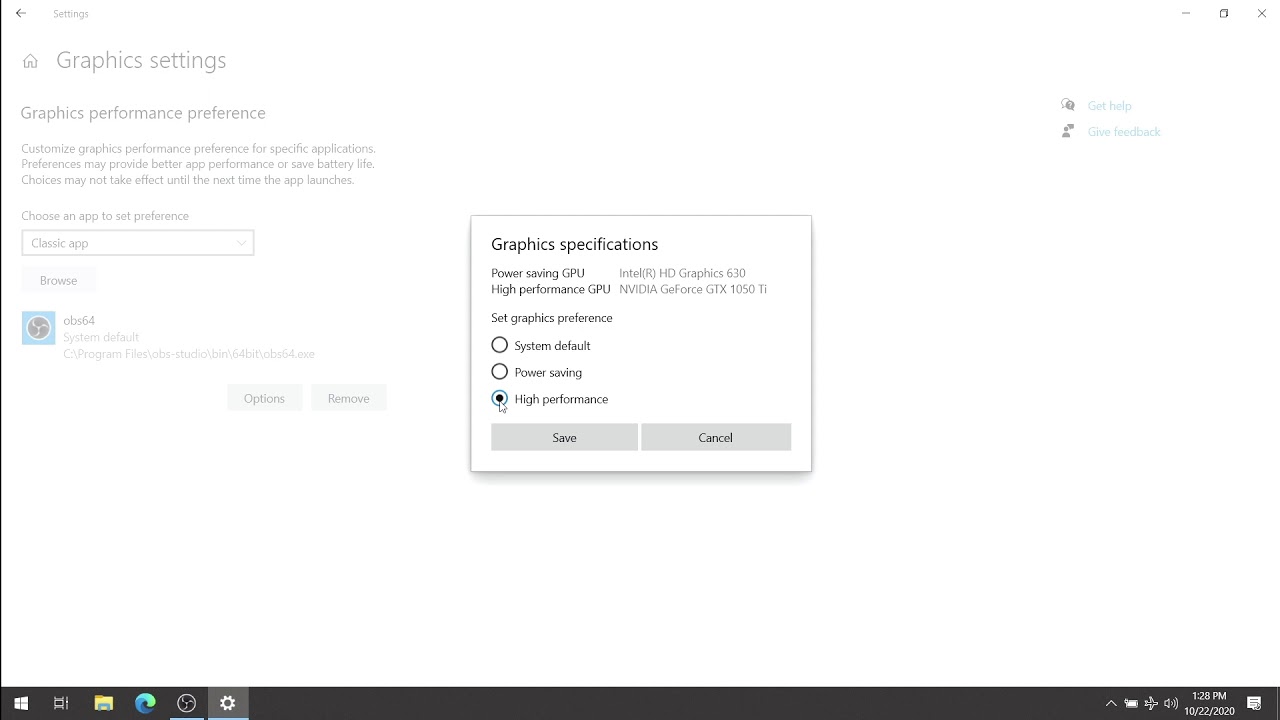Open Options for obs64

pos(264,398)
